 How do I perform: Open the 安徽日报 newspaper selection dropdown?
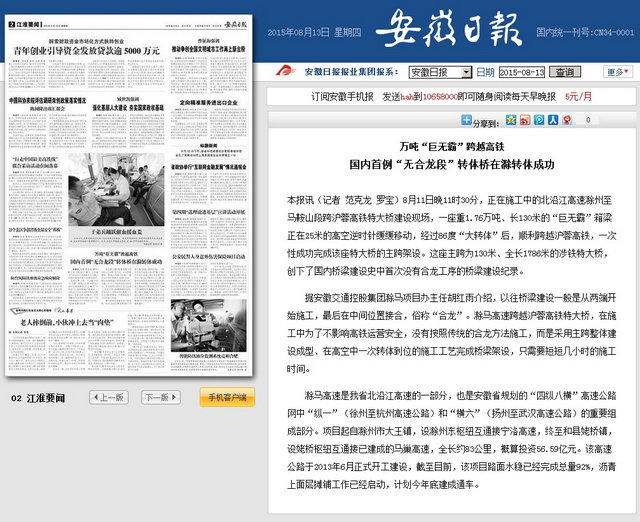coord(432,72)
